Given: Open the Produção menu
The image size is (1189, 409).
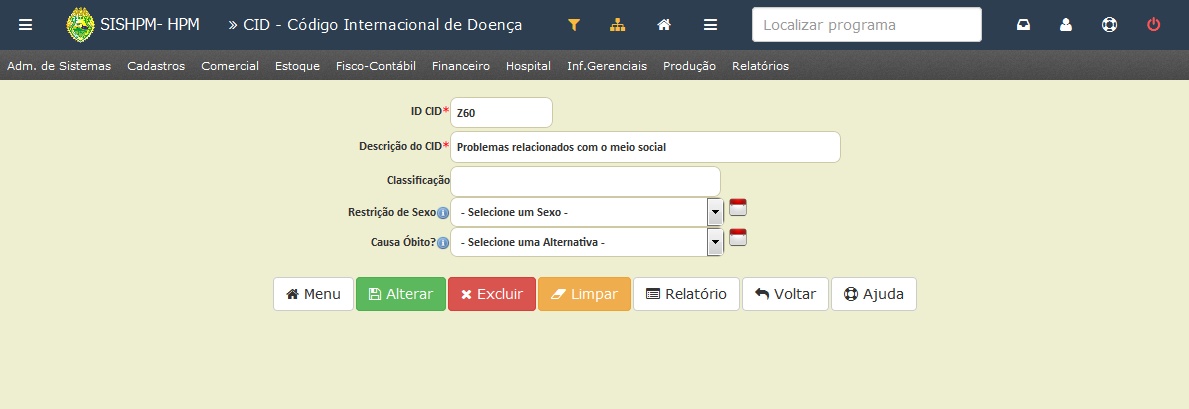Looking at the screenshot, I should pyautogui.click(x=689, y=66).
